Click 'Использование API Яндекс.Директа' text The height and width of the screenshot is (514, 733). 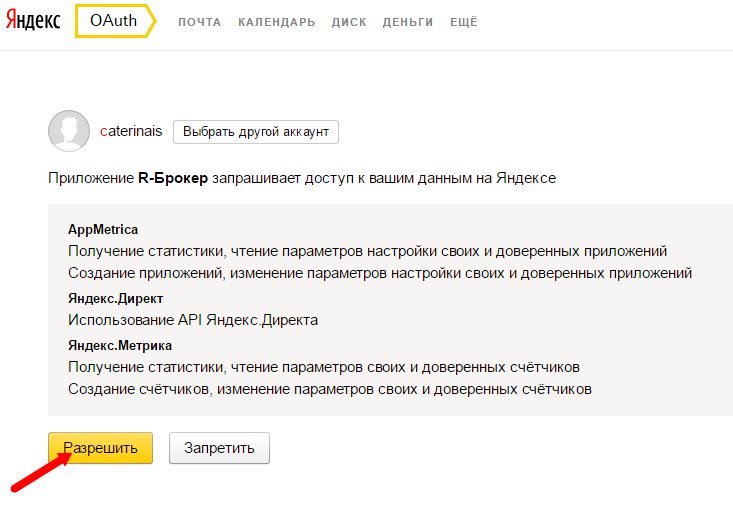(x=193, y=320)
